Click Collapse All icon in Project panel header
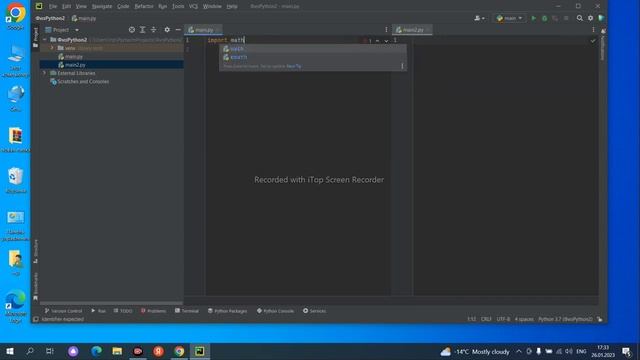Viewport: 640px width, 360px height. point(153,30)
